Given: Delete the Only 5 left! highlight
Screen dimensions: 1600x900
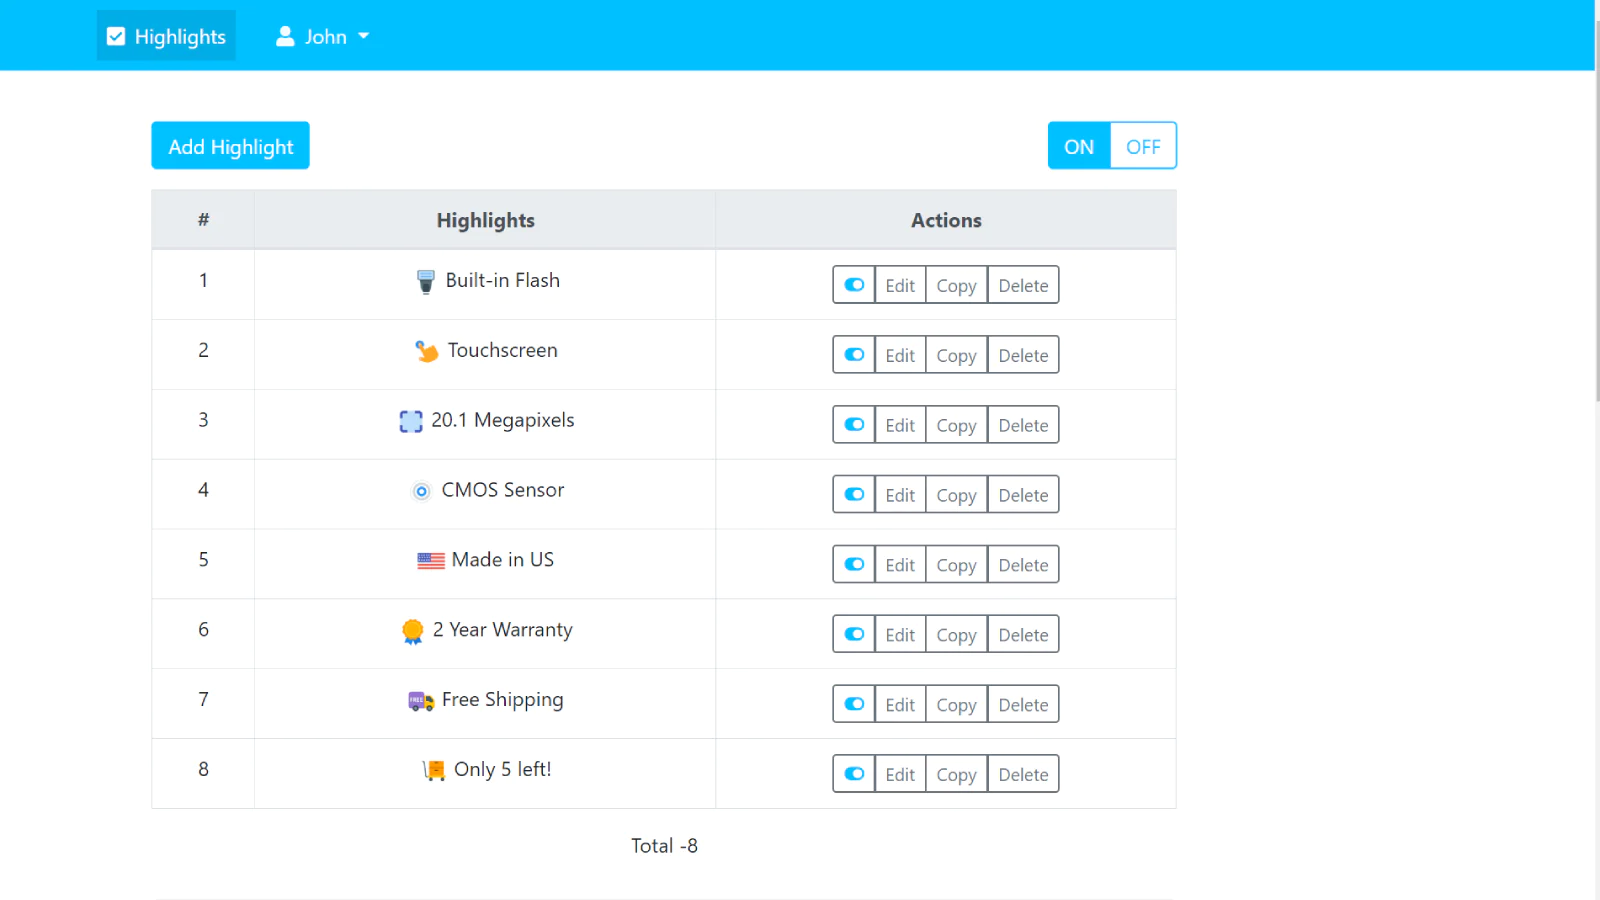Looking at the screenshot, I should [x=1023, y=775].
